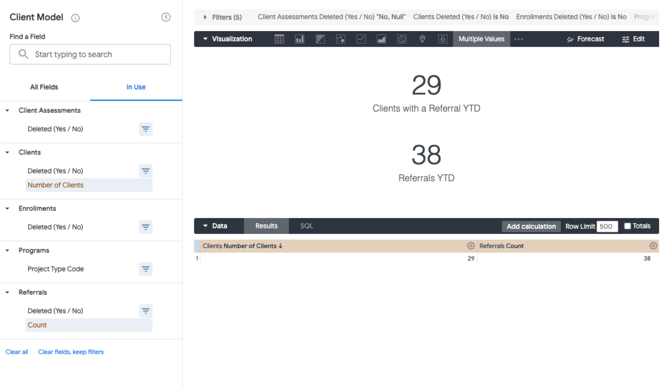Open visualization Edit settings
The image size is (670, 387).
[633, 39]
